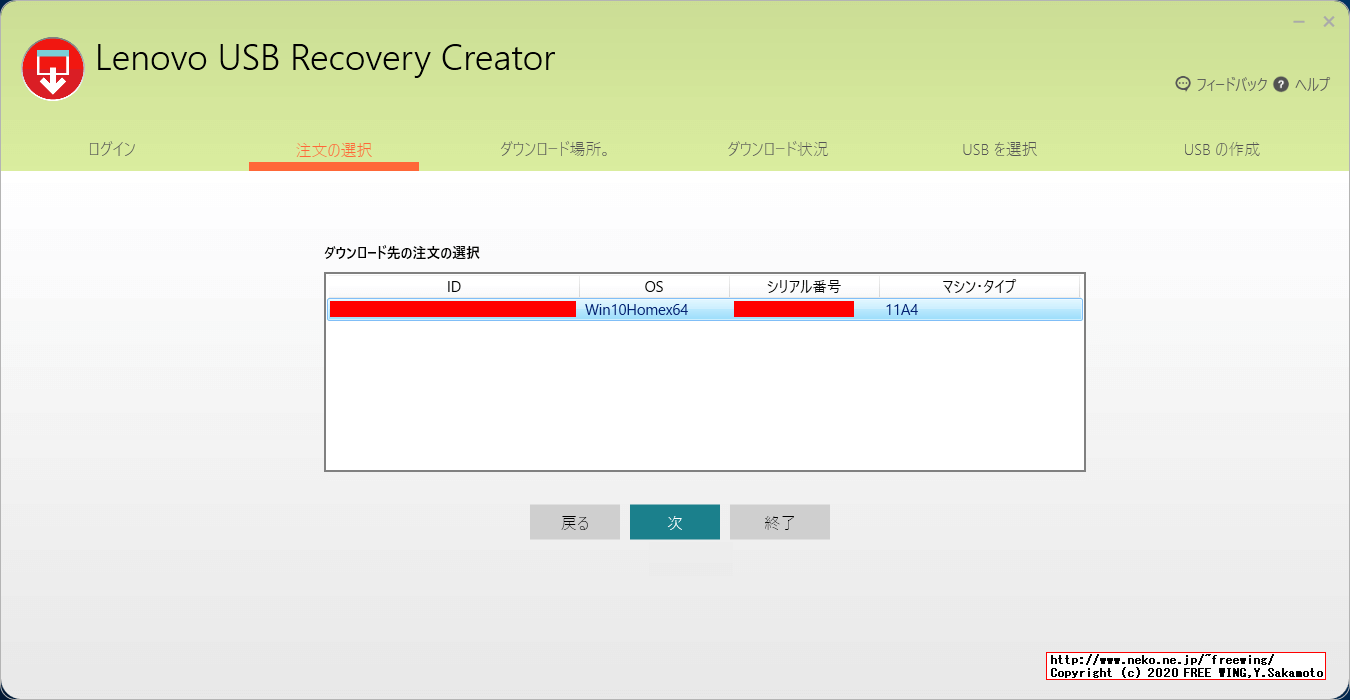Open the フィードバック link
The height and width of the screenshot is (700, 1350).
[1231, 85]
